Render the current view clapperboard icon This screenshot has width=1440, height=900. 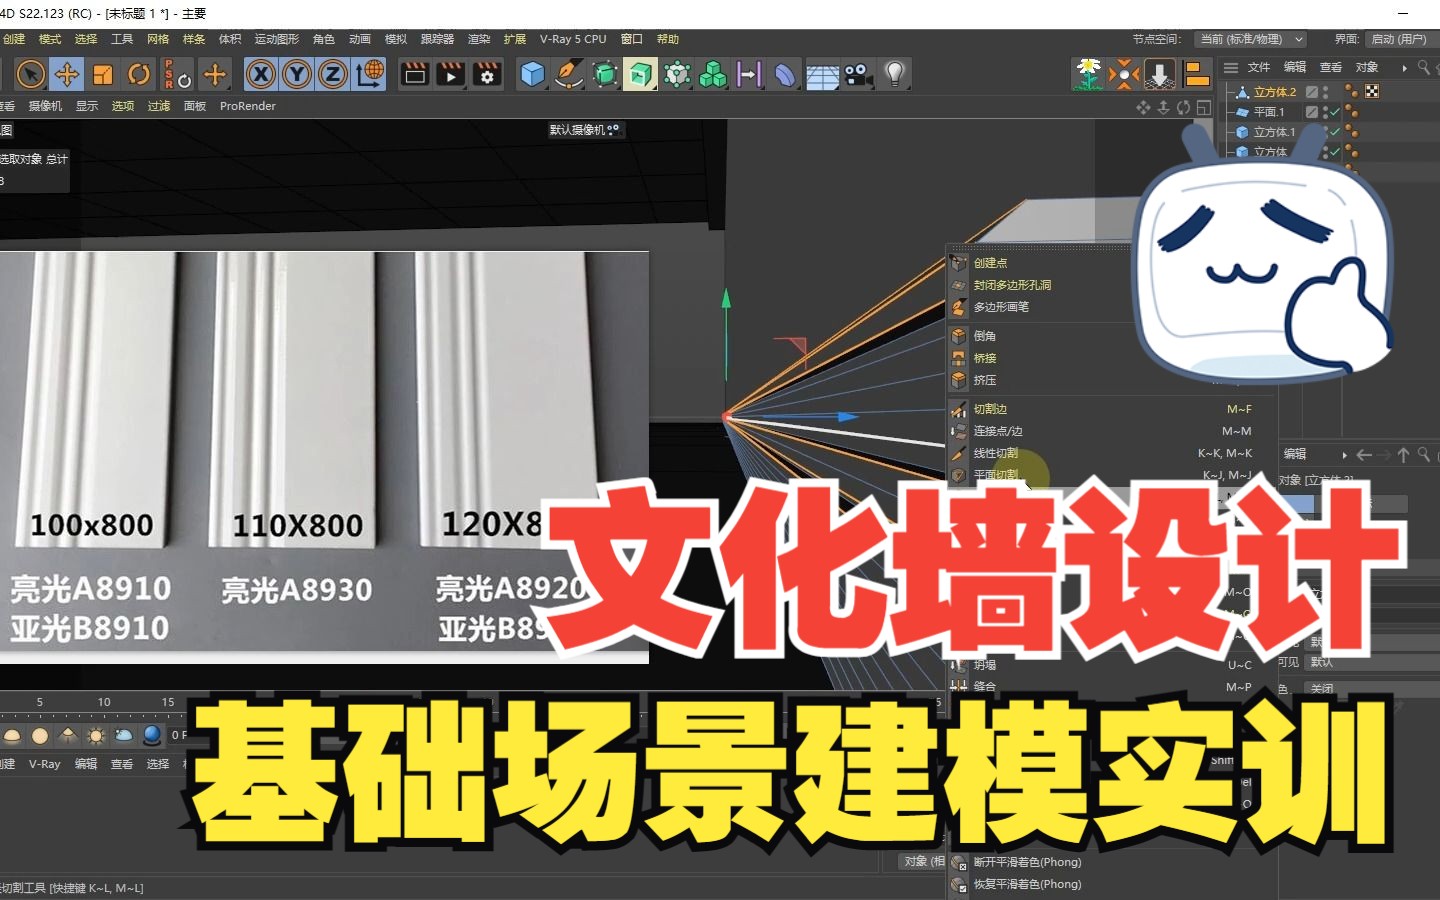(x=415, y=74)
